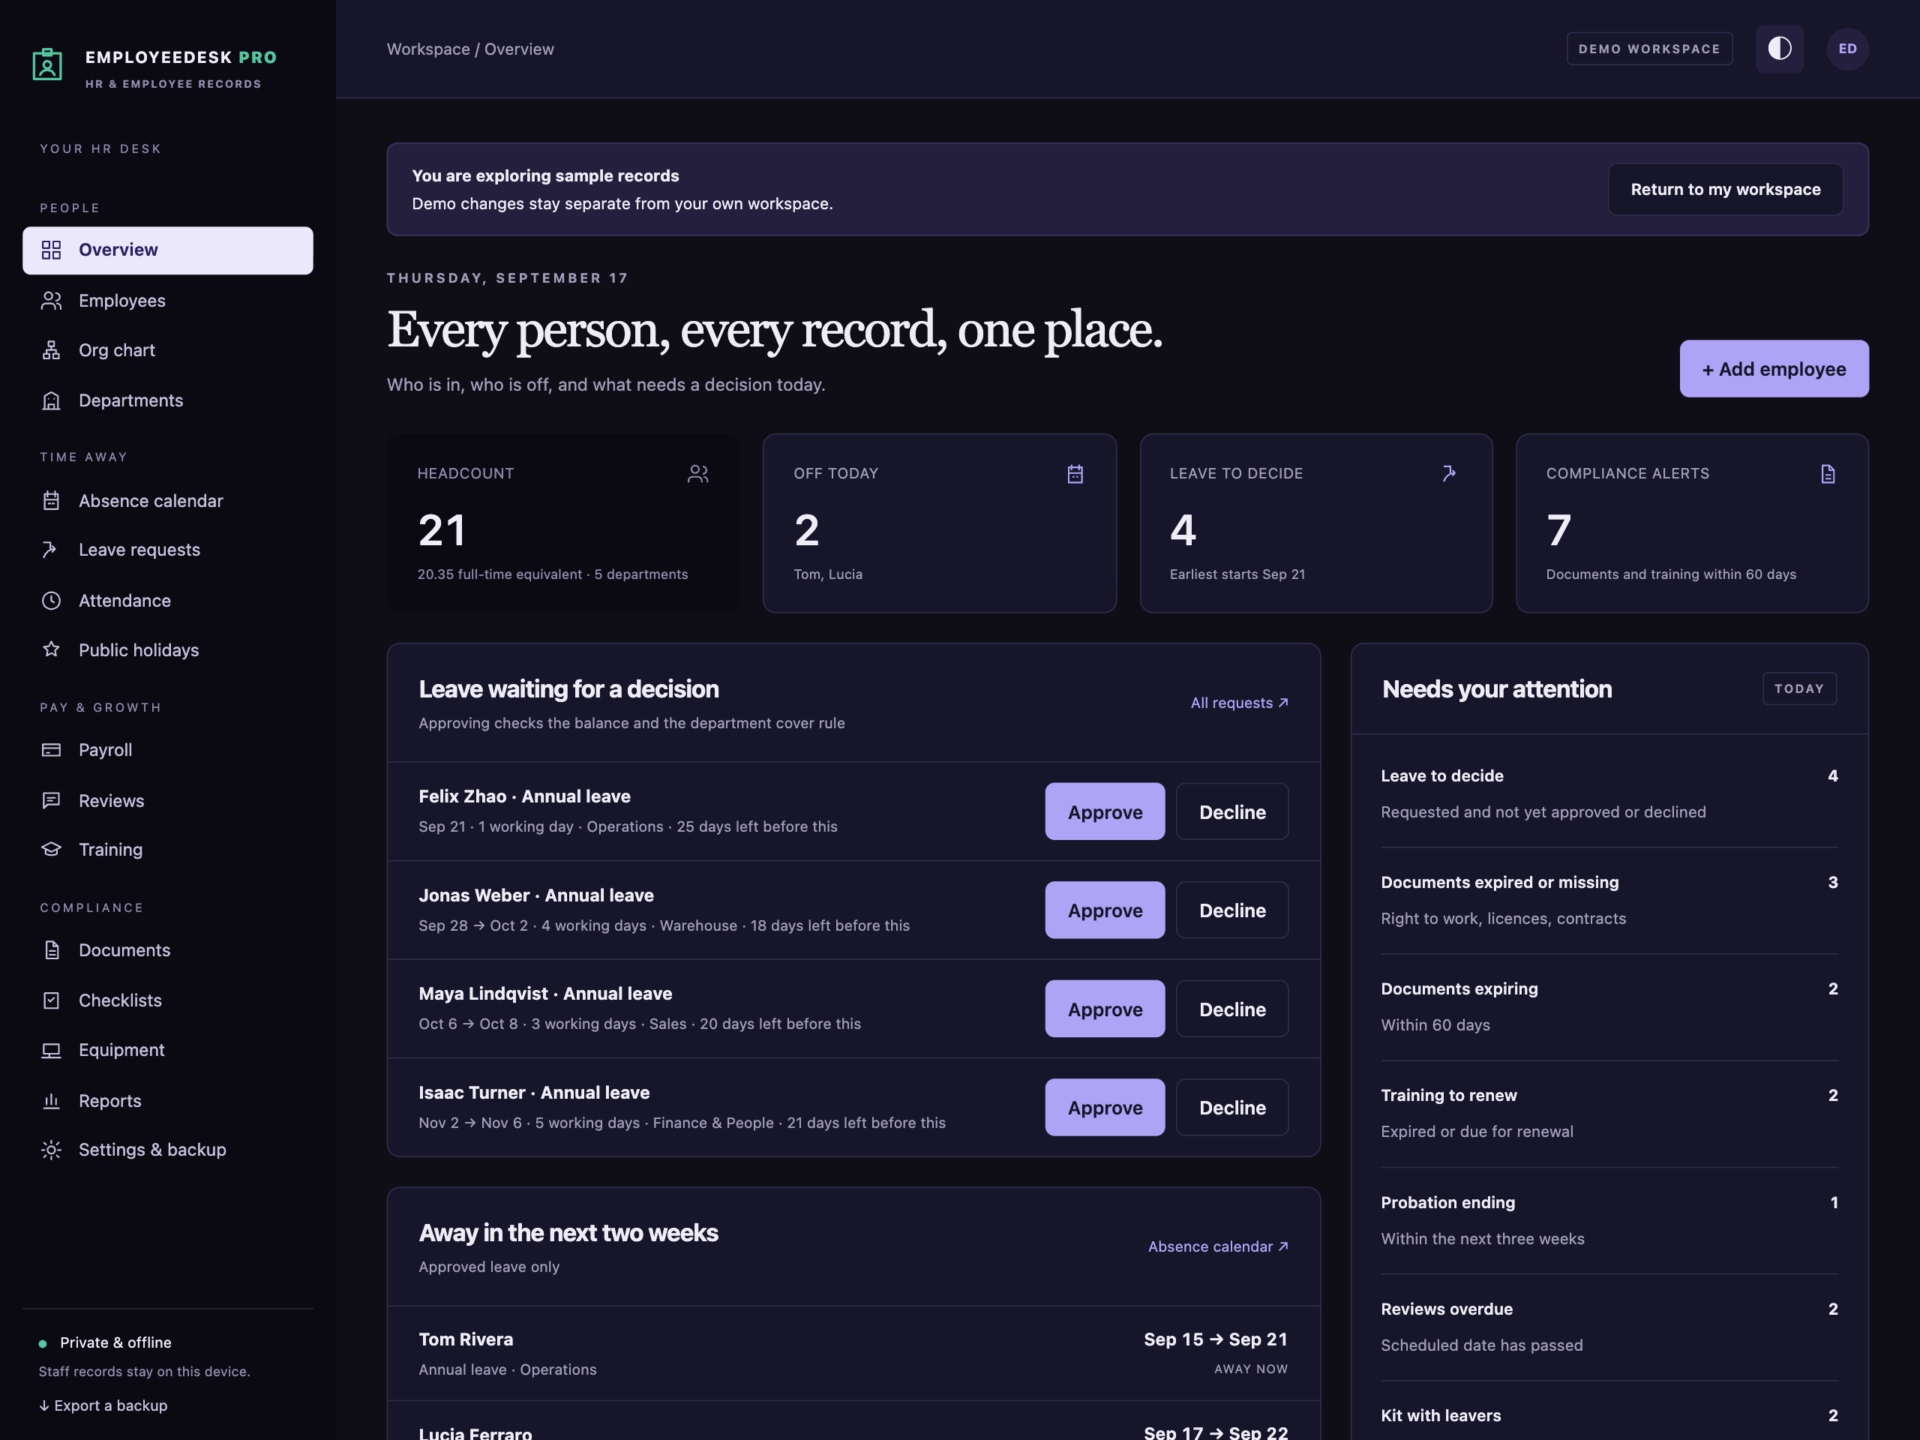Open the Headcount stat card
Image resolution: width=1920 pixels, height=1440 pixels.
(563, 523)
